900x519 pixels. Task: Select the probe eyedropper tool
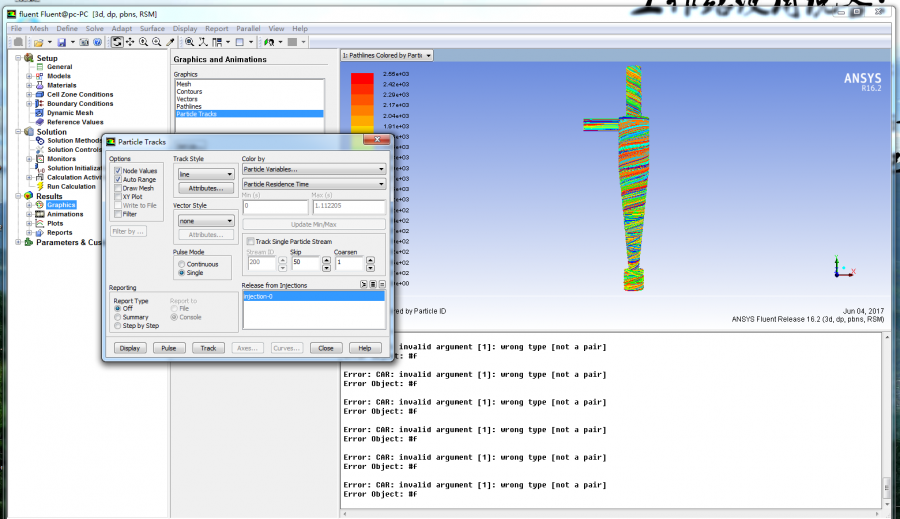tap(169, 42)
